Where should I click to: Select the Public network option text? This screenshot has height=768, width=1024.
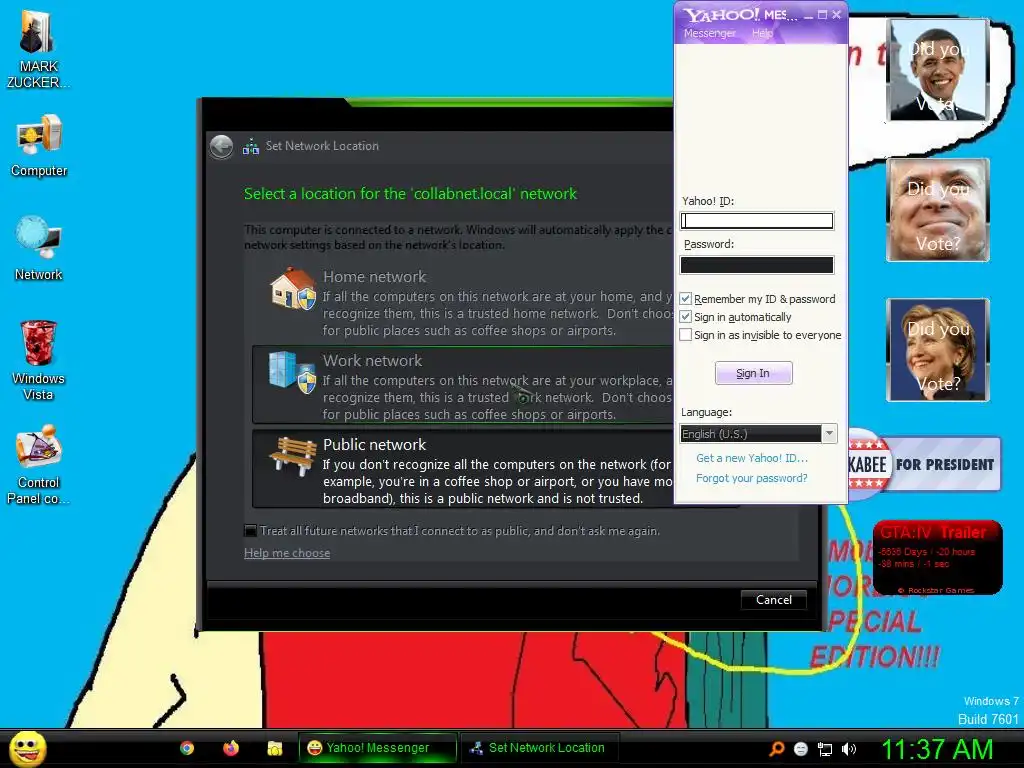[374, 444]
